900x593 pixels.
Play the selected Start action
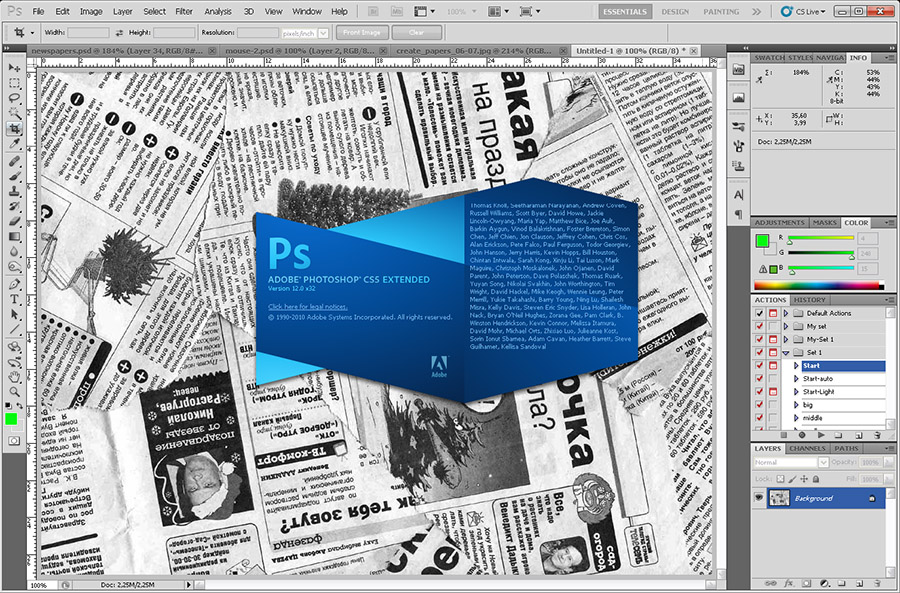click(x=821, y=434)
